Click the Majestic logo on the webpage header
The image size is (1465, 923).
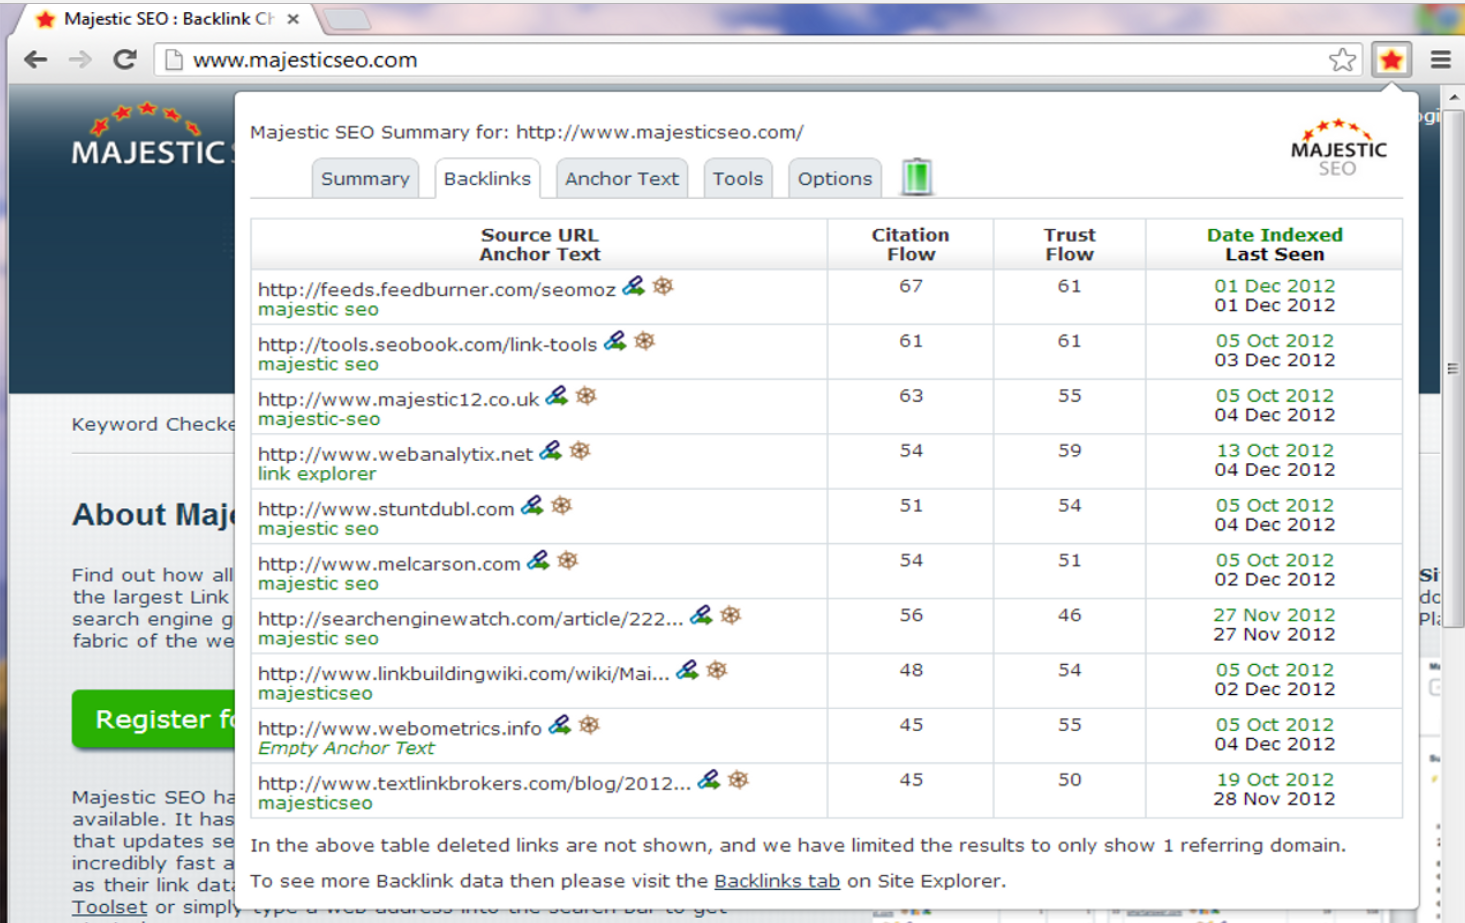point(153,135)
